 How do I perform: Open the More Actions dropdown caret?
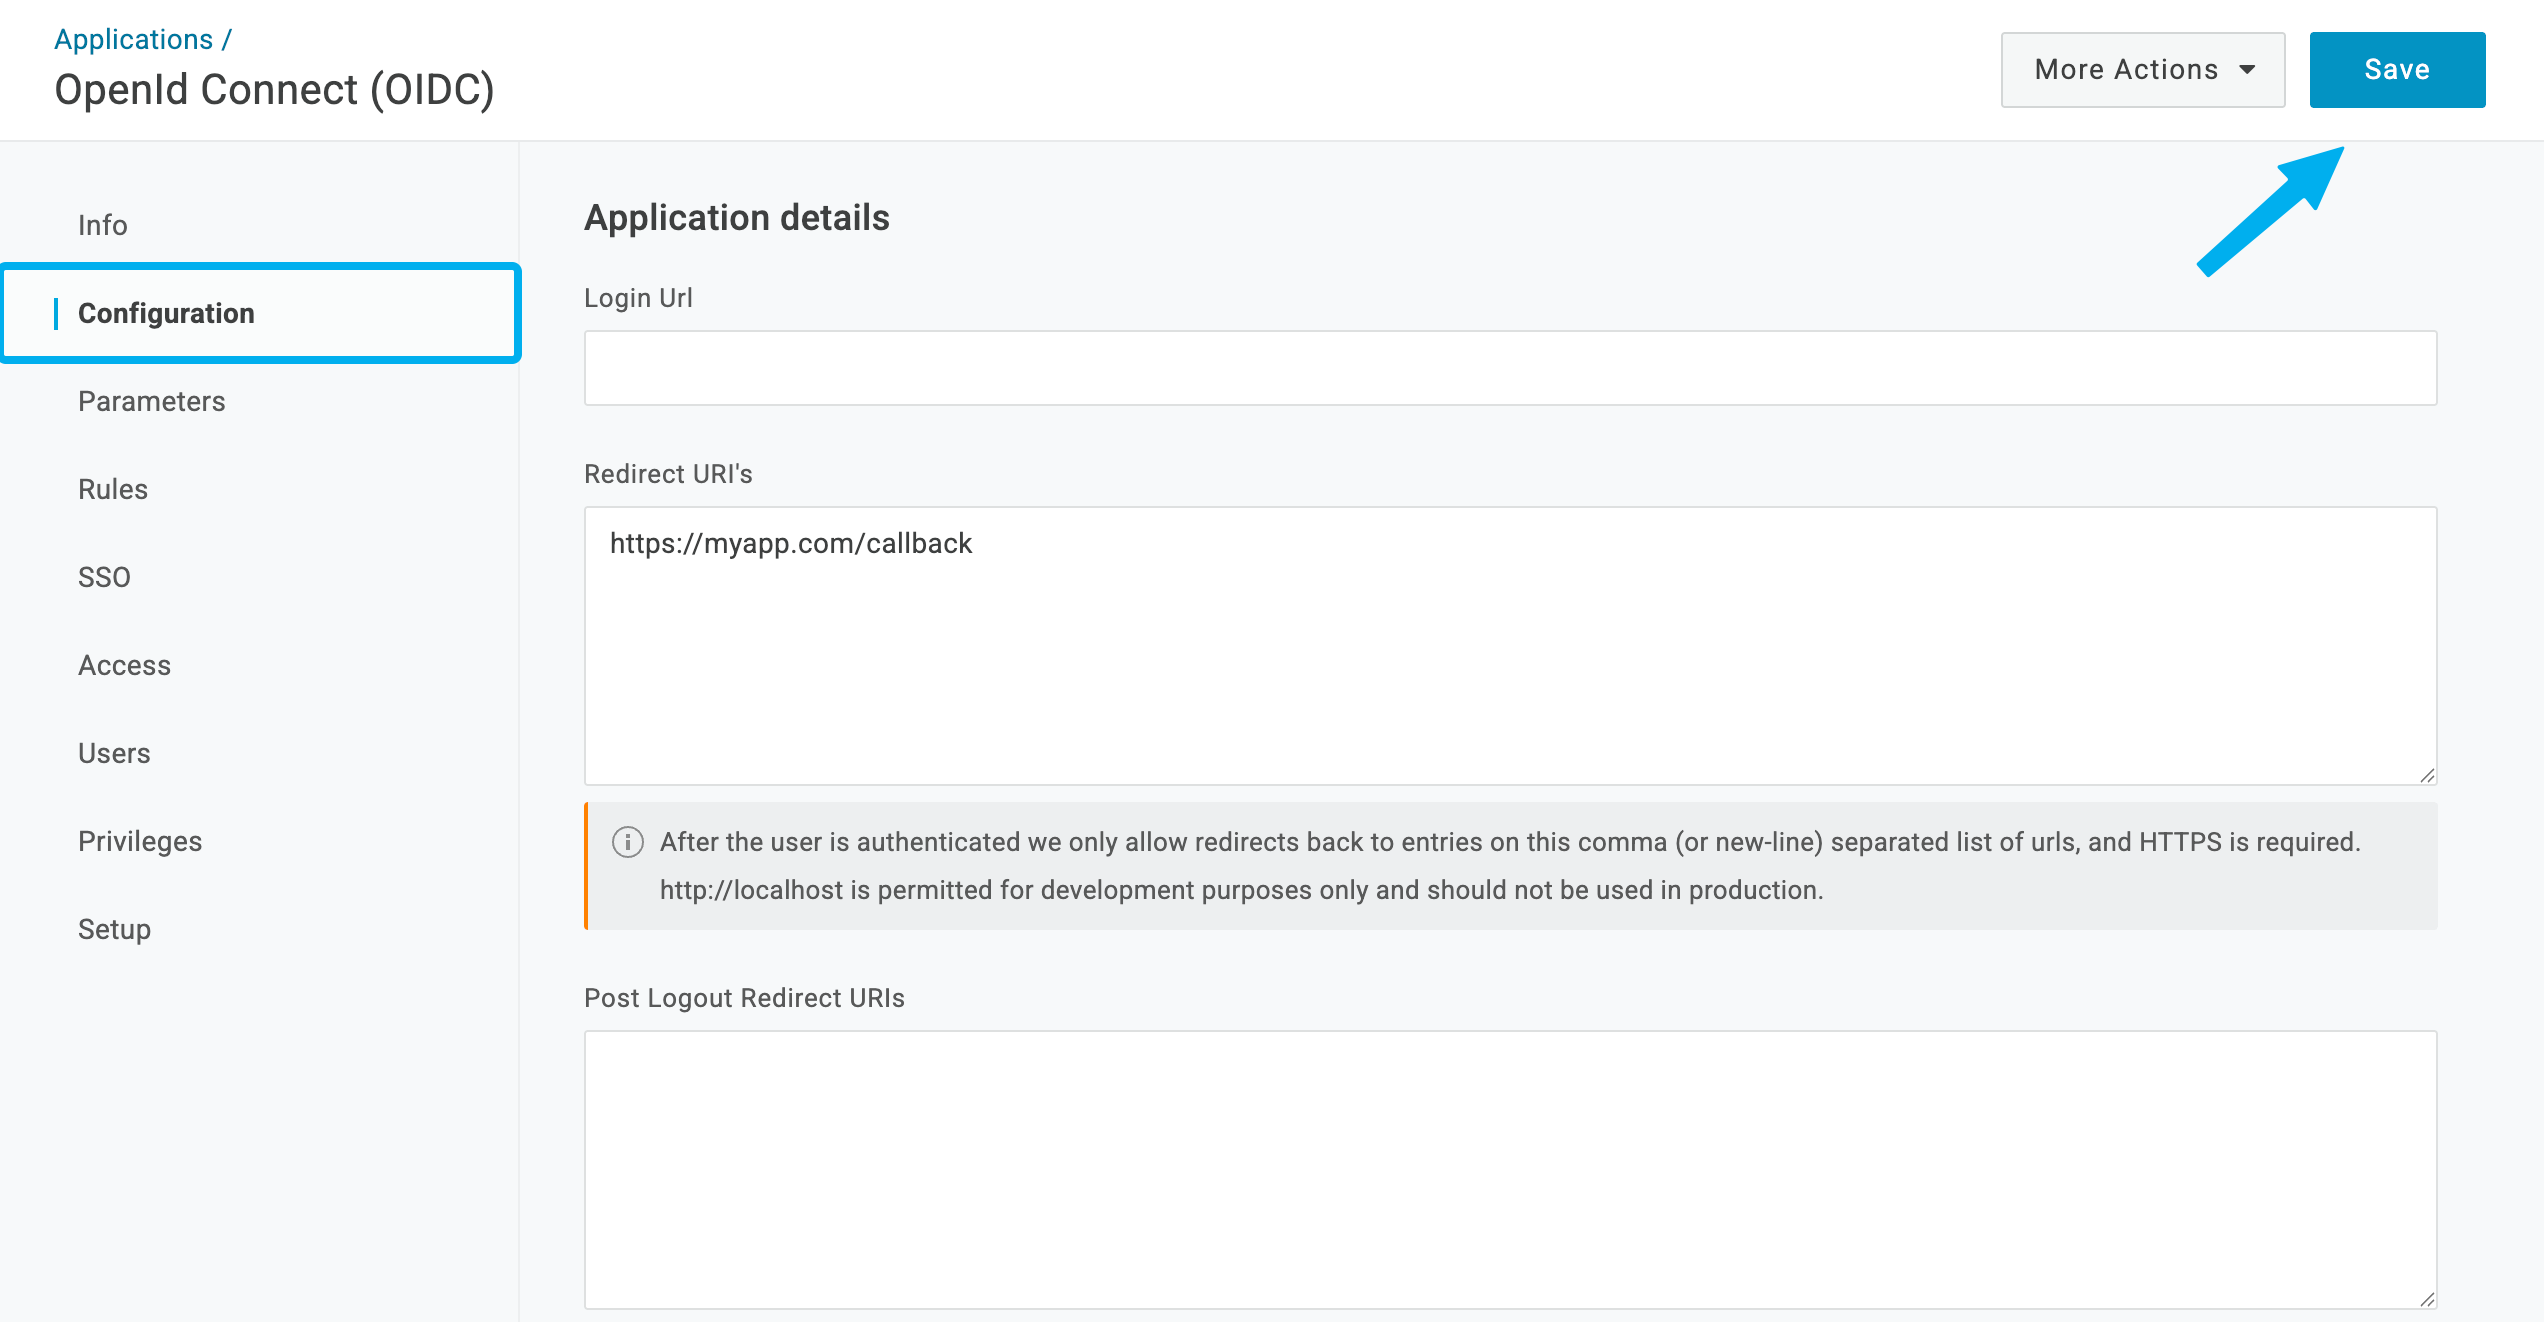click(2248, 69)
